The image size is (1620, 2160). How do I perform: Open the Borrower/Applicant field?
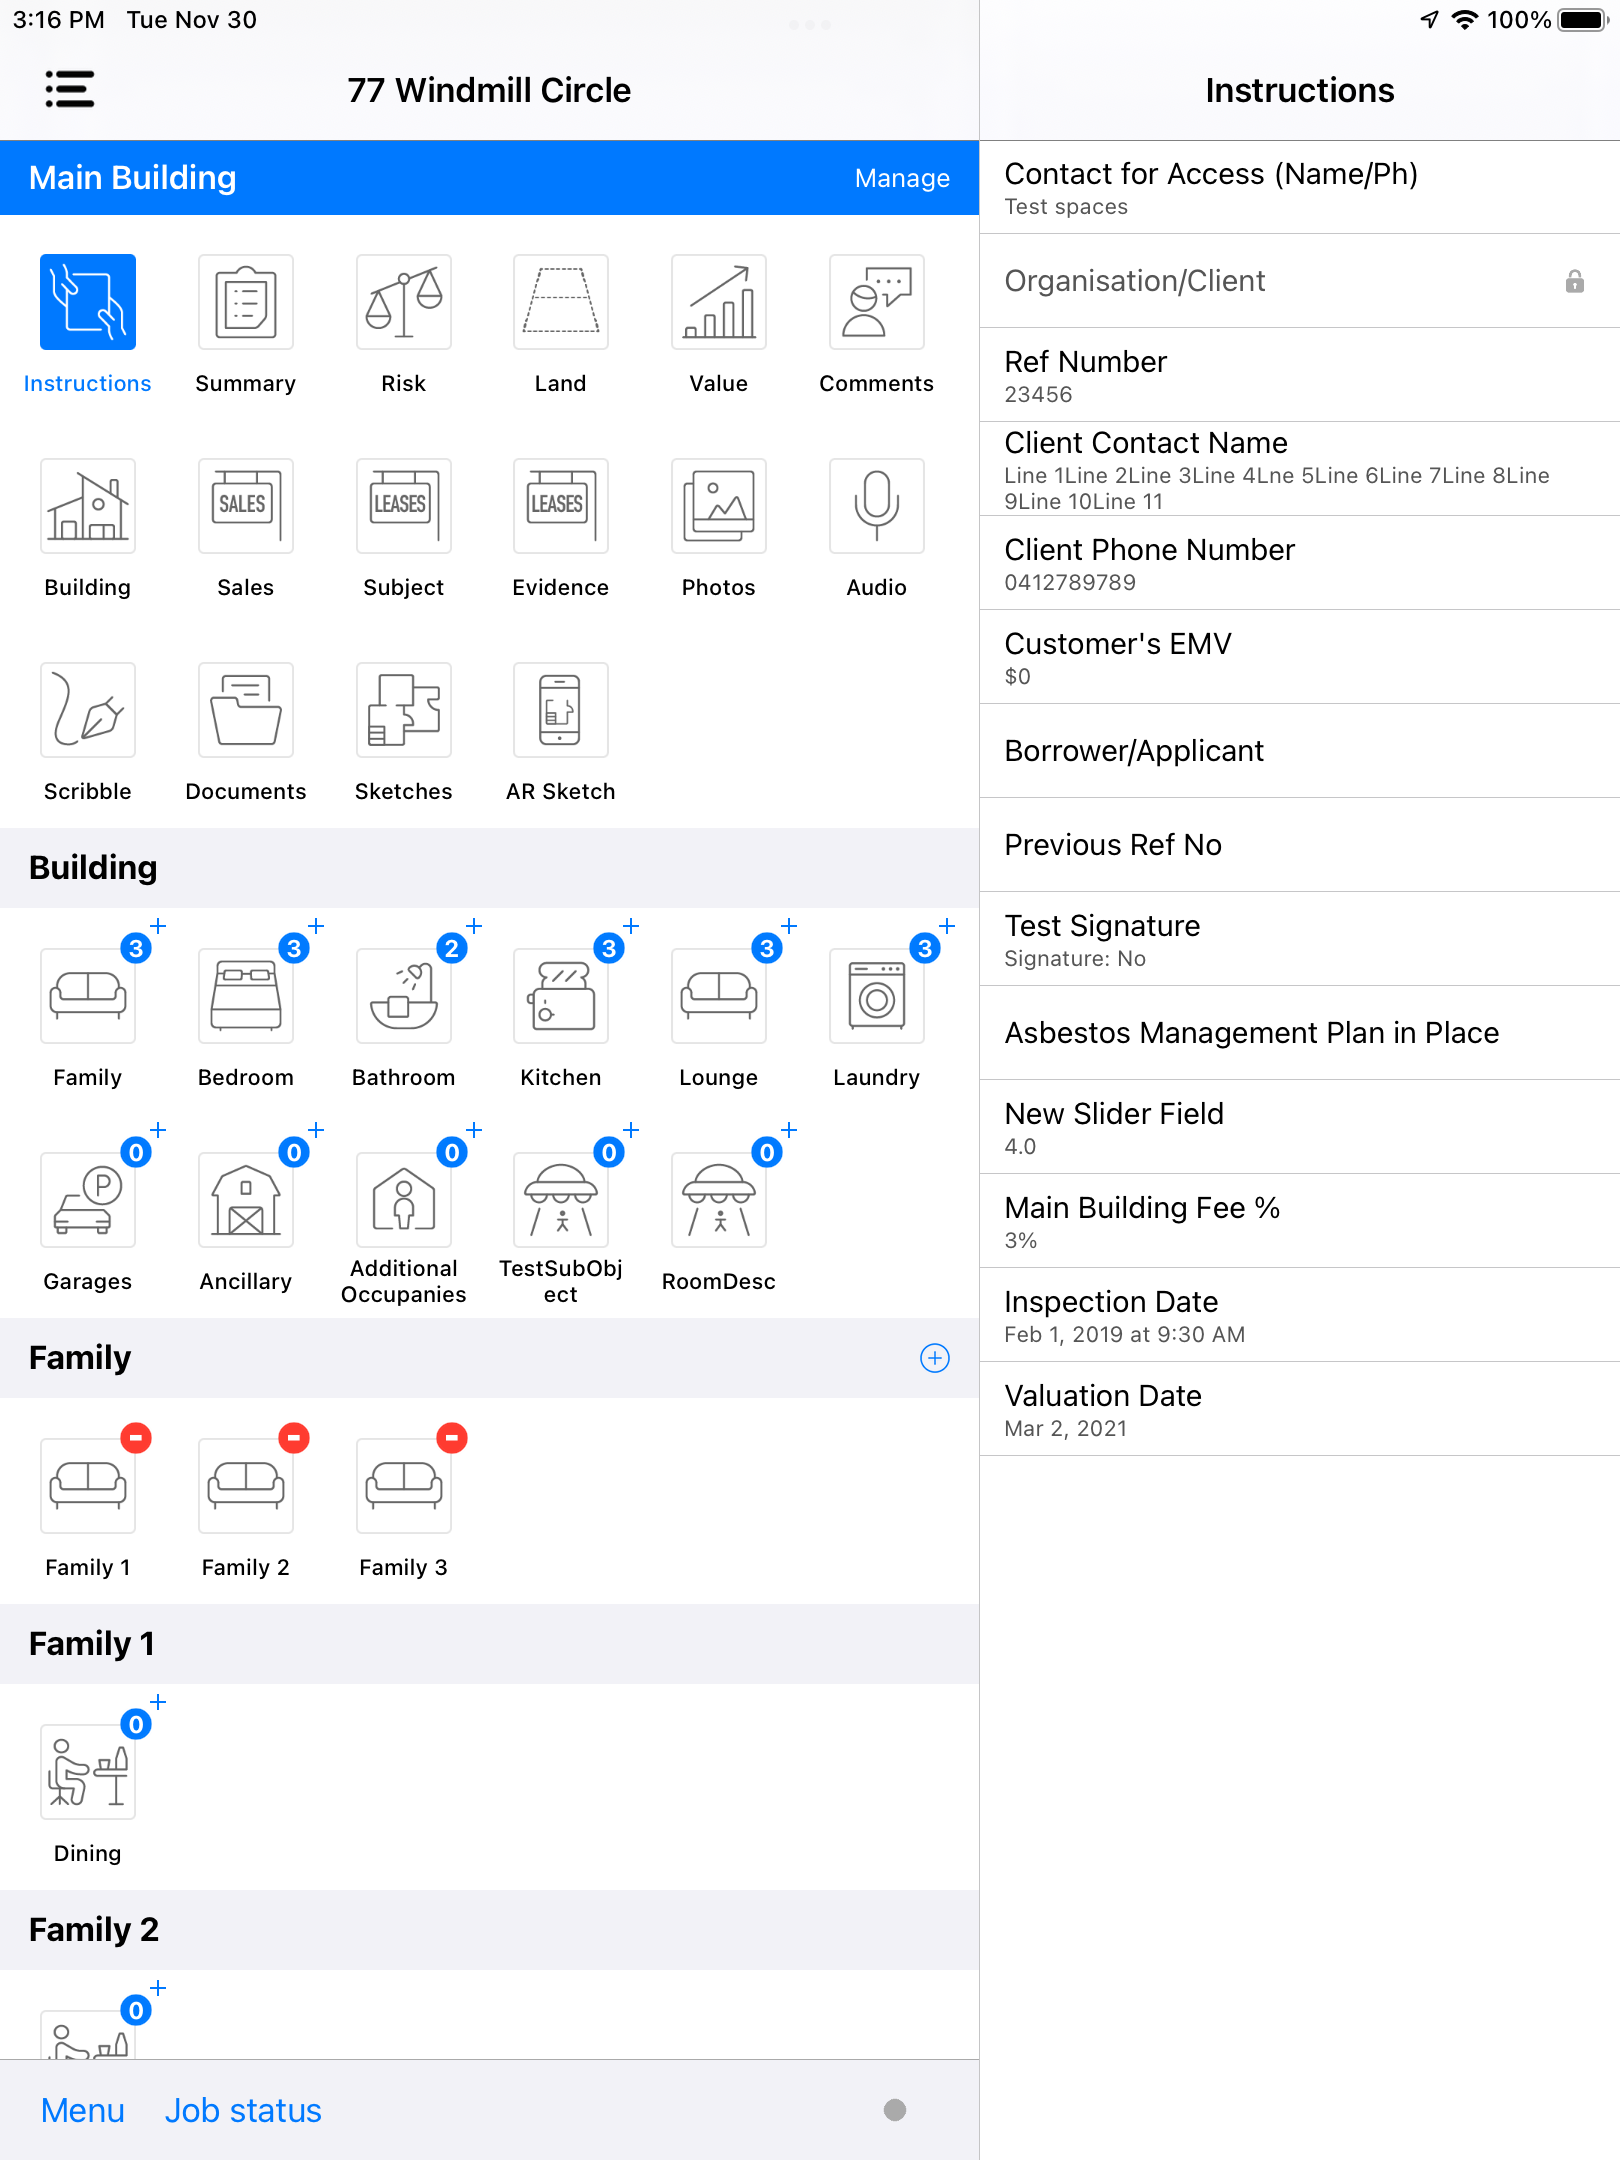[x=1300, y=751]
